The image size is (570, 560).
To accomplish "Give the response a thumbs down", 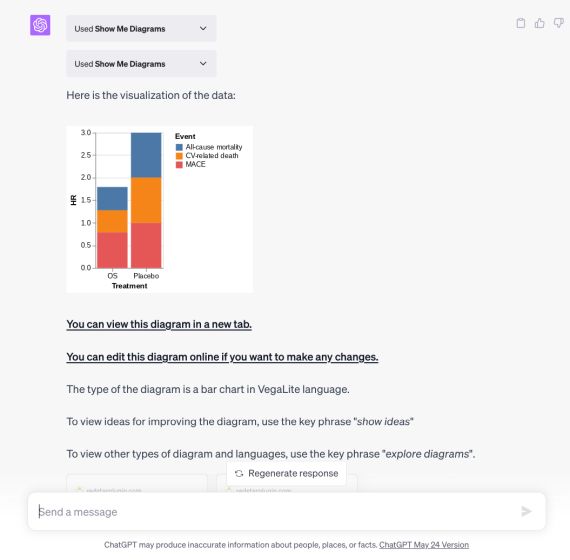I will 558,23.
